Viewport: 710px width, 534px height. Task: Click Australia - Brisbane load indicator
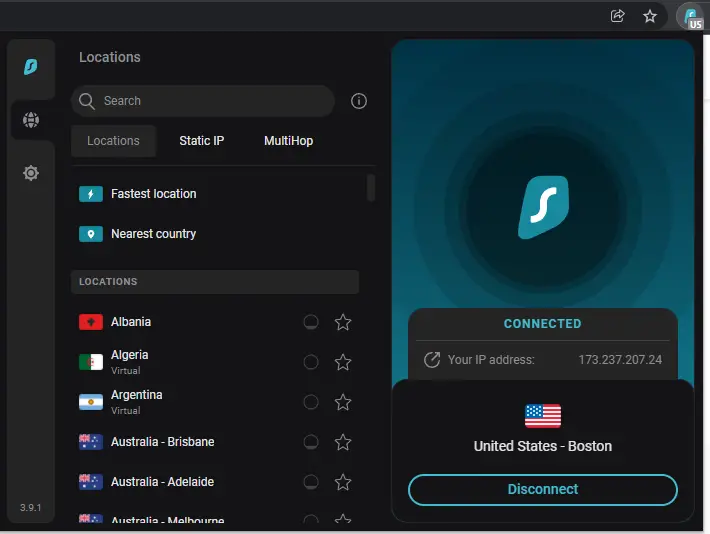tap(311, 442)
